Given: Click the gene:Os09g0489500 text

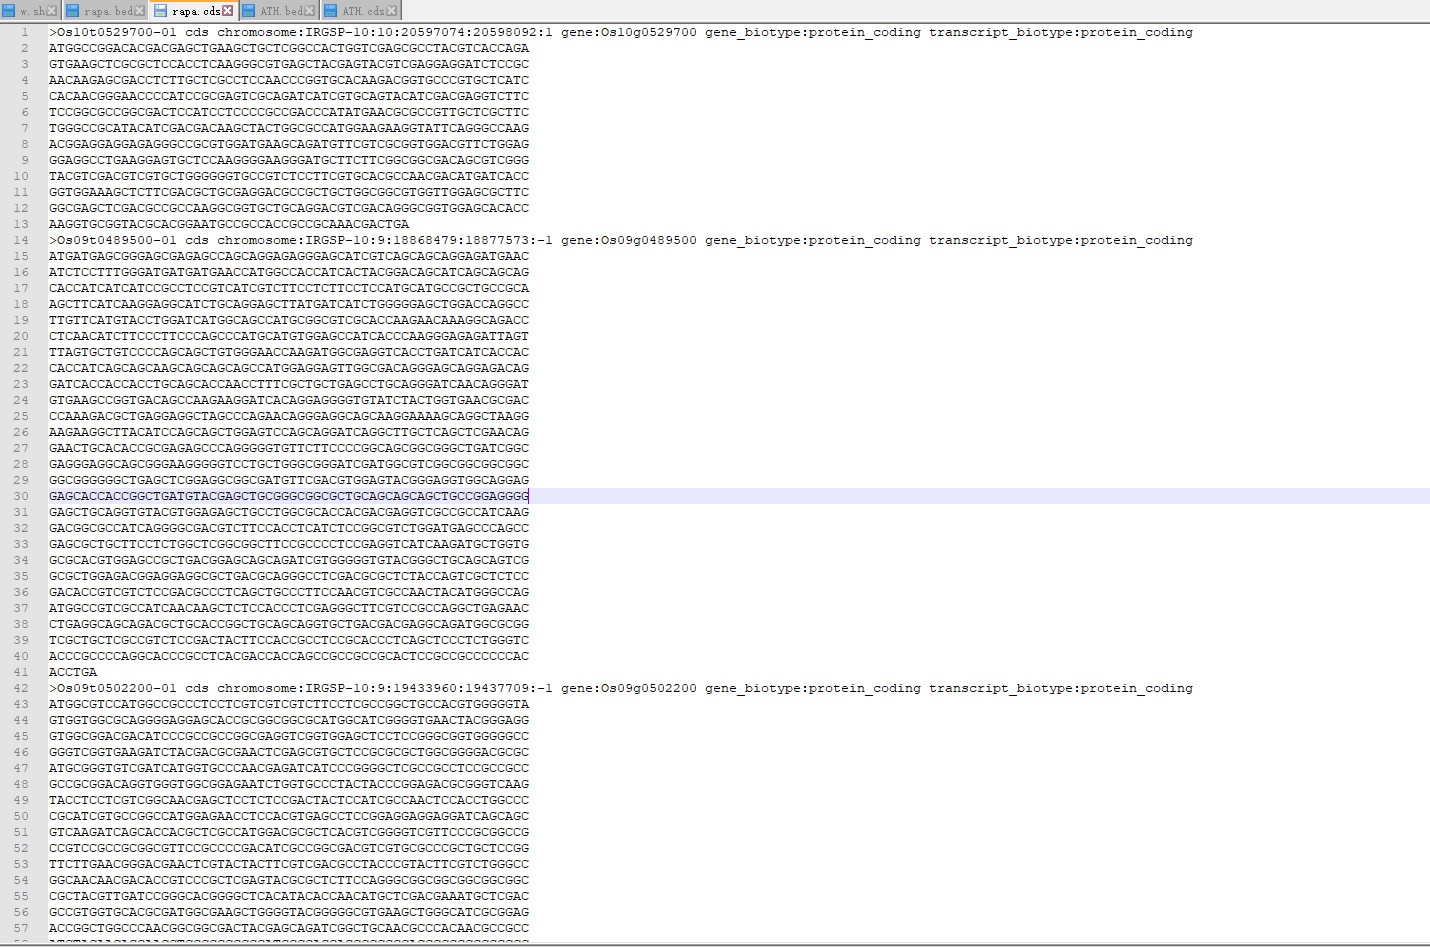Looking at the screenshot, I should pyautogui.click(x=629, y=240).
